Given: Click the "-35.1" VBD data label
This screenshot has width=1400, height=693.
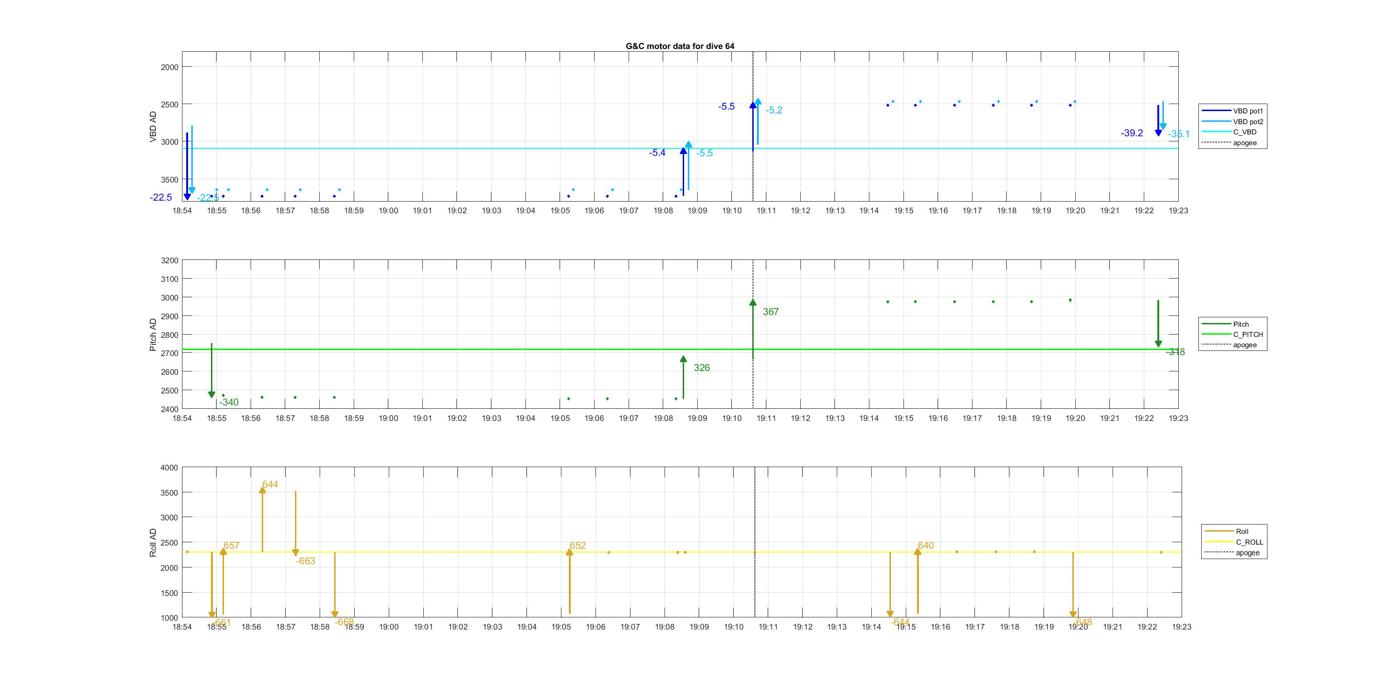Looking at the screenshot, I should 1179,134.
